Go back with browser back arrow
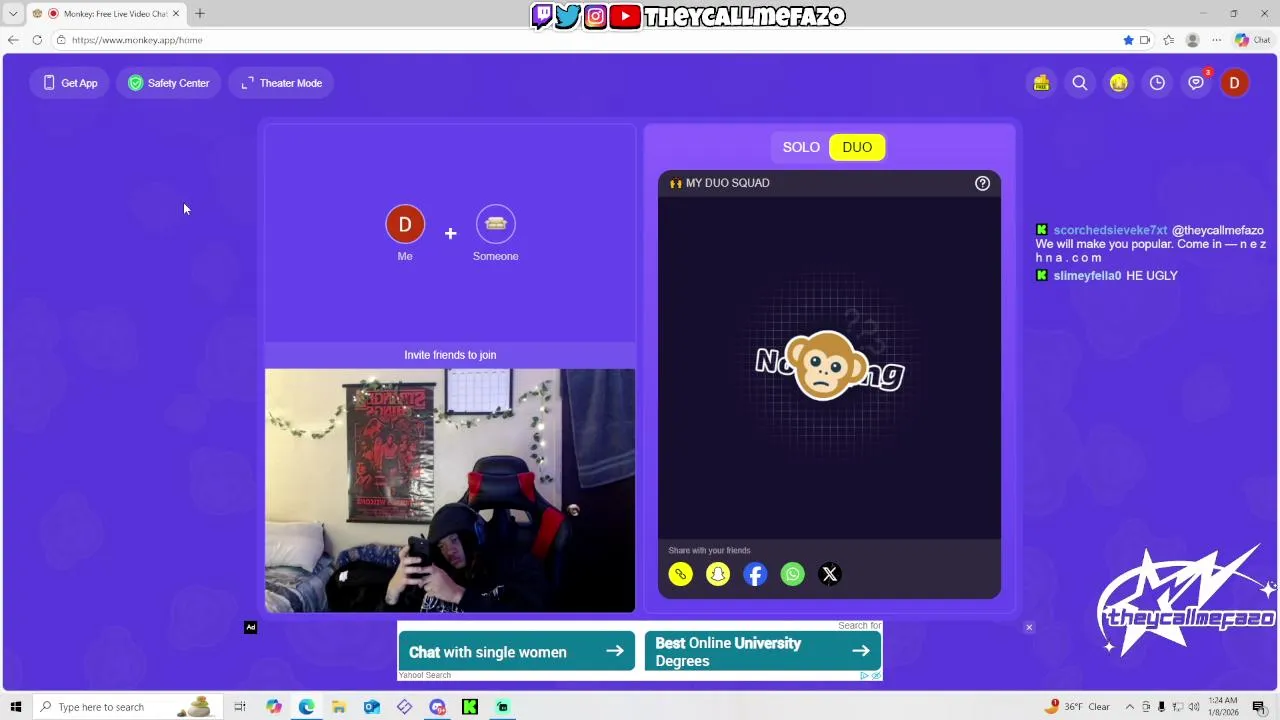This screenshot has height=720, width=1280. pyautogui.click(x=13, y=40)
